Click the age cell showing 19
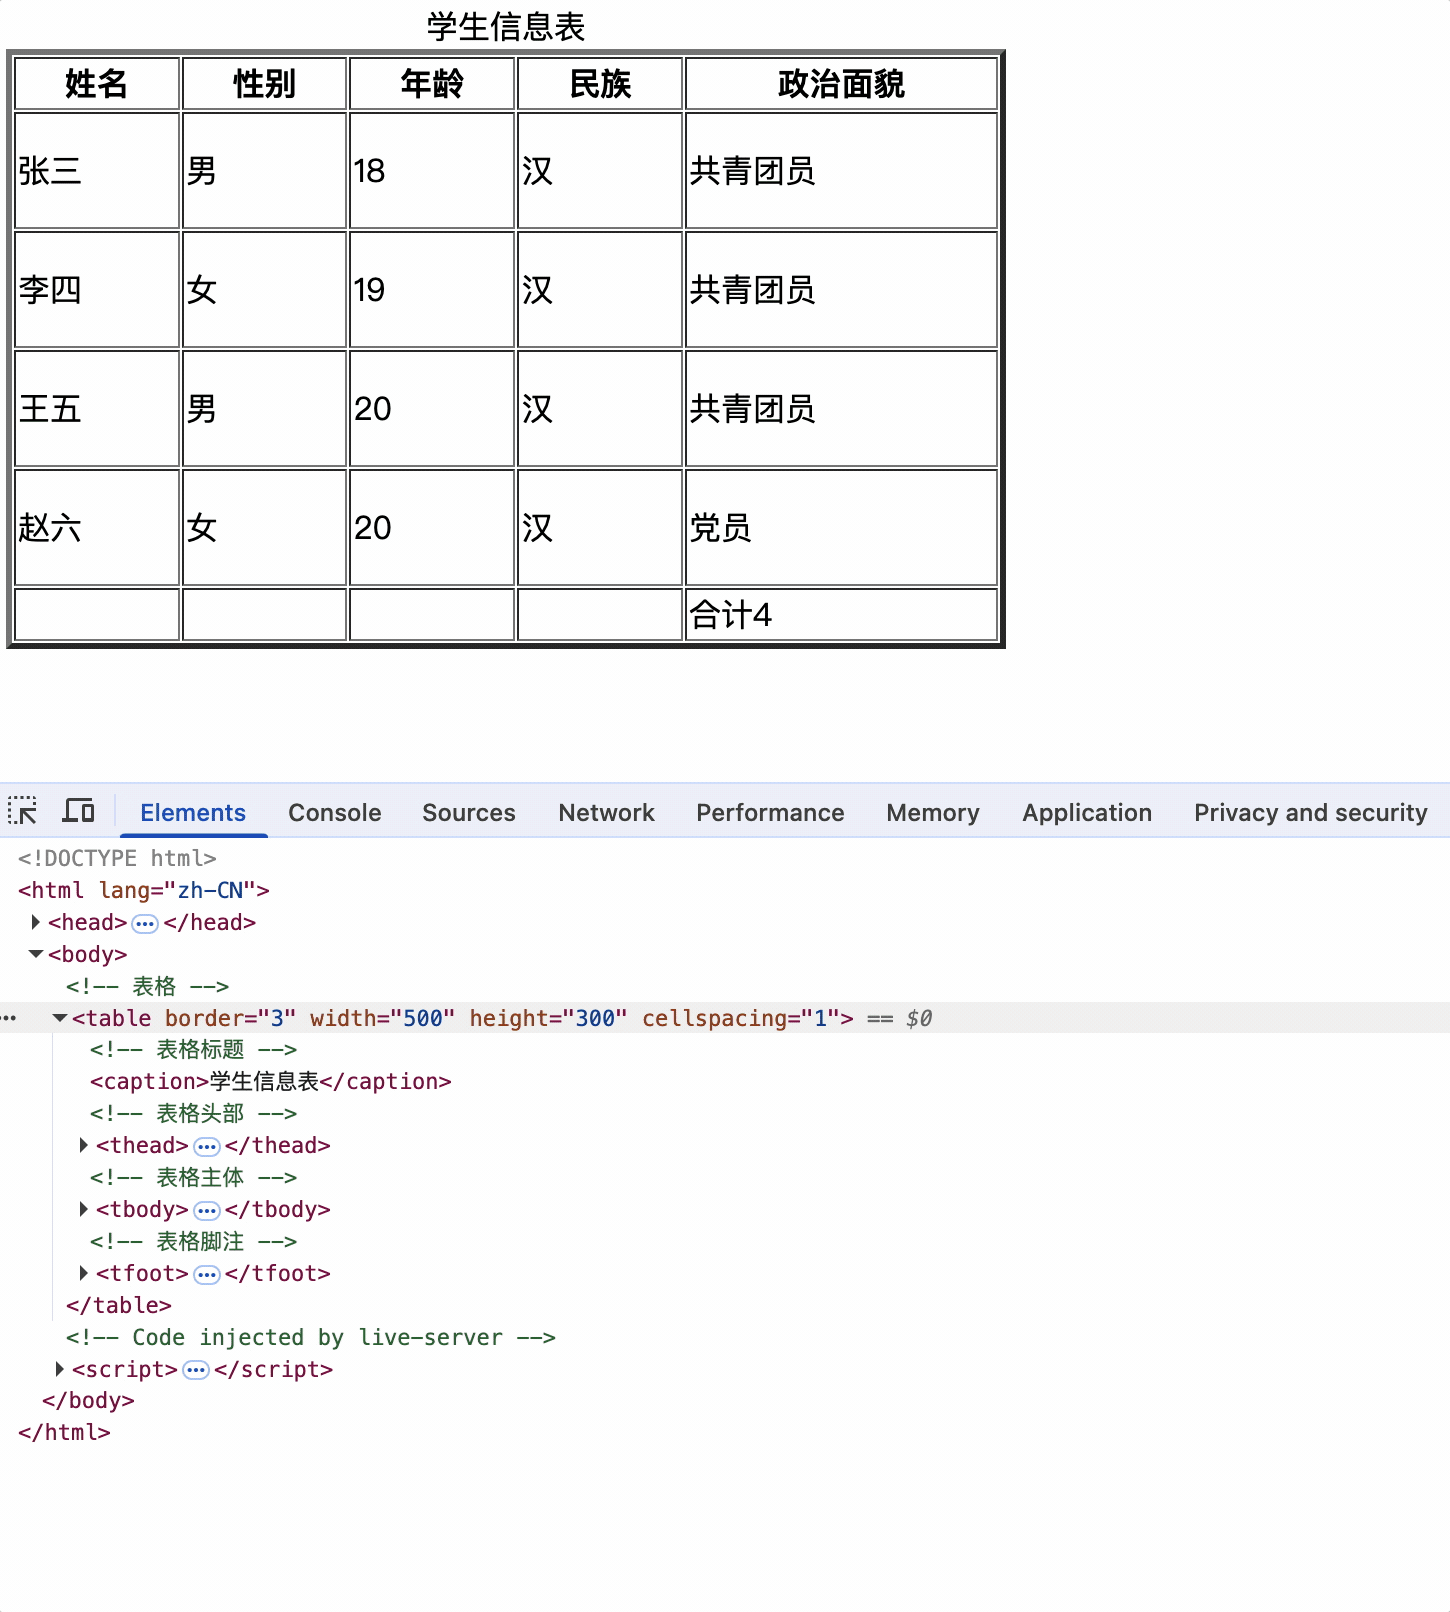The image size is (1450, 1612). point(432,290)
